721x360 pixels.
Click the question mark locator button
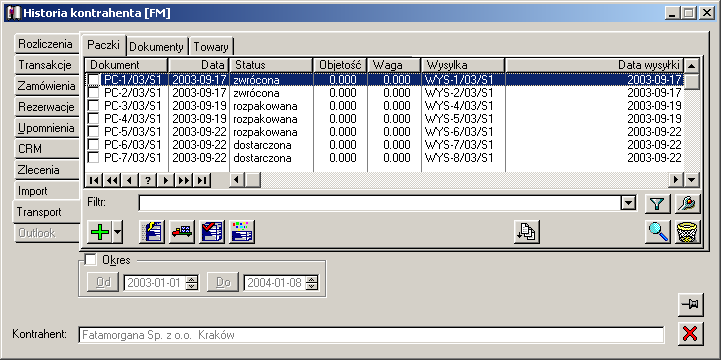point(148,180)
